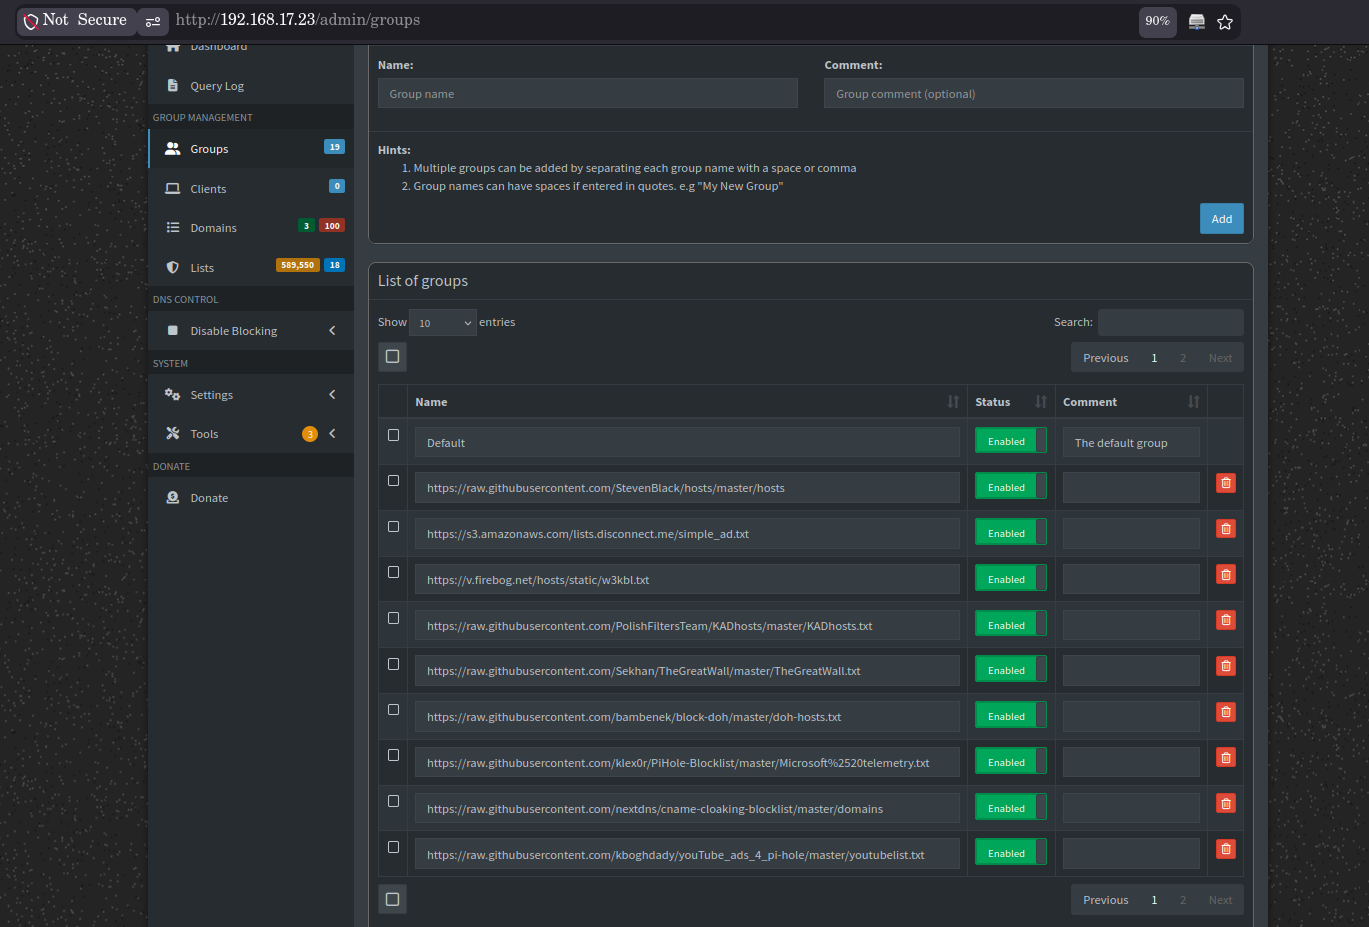Image resolution: width=1369 pixels, height=927 pixels.
Task: Check the w3kbl.txt row checkbox
Action: (393, 572)
